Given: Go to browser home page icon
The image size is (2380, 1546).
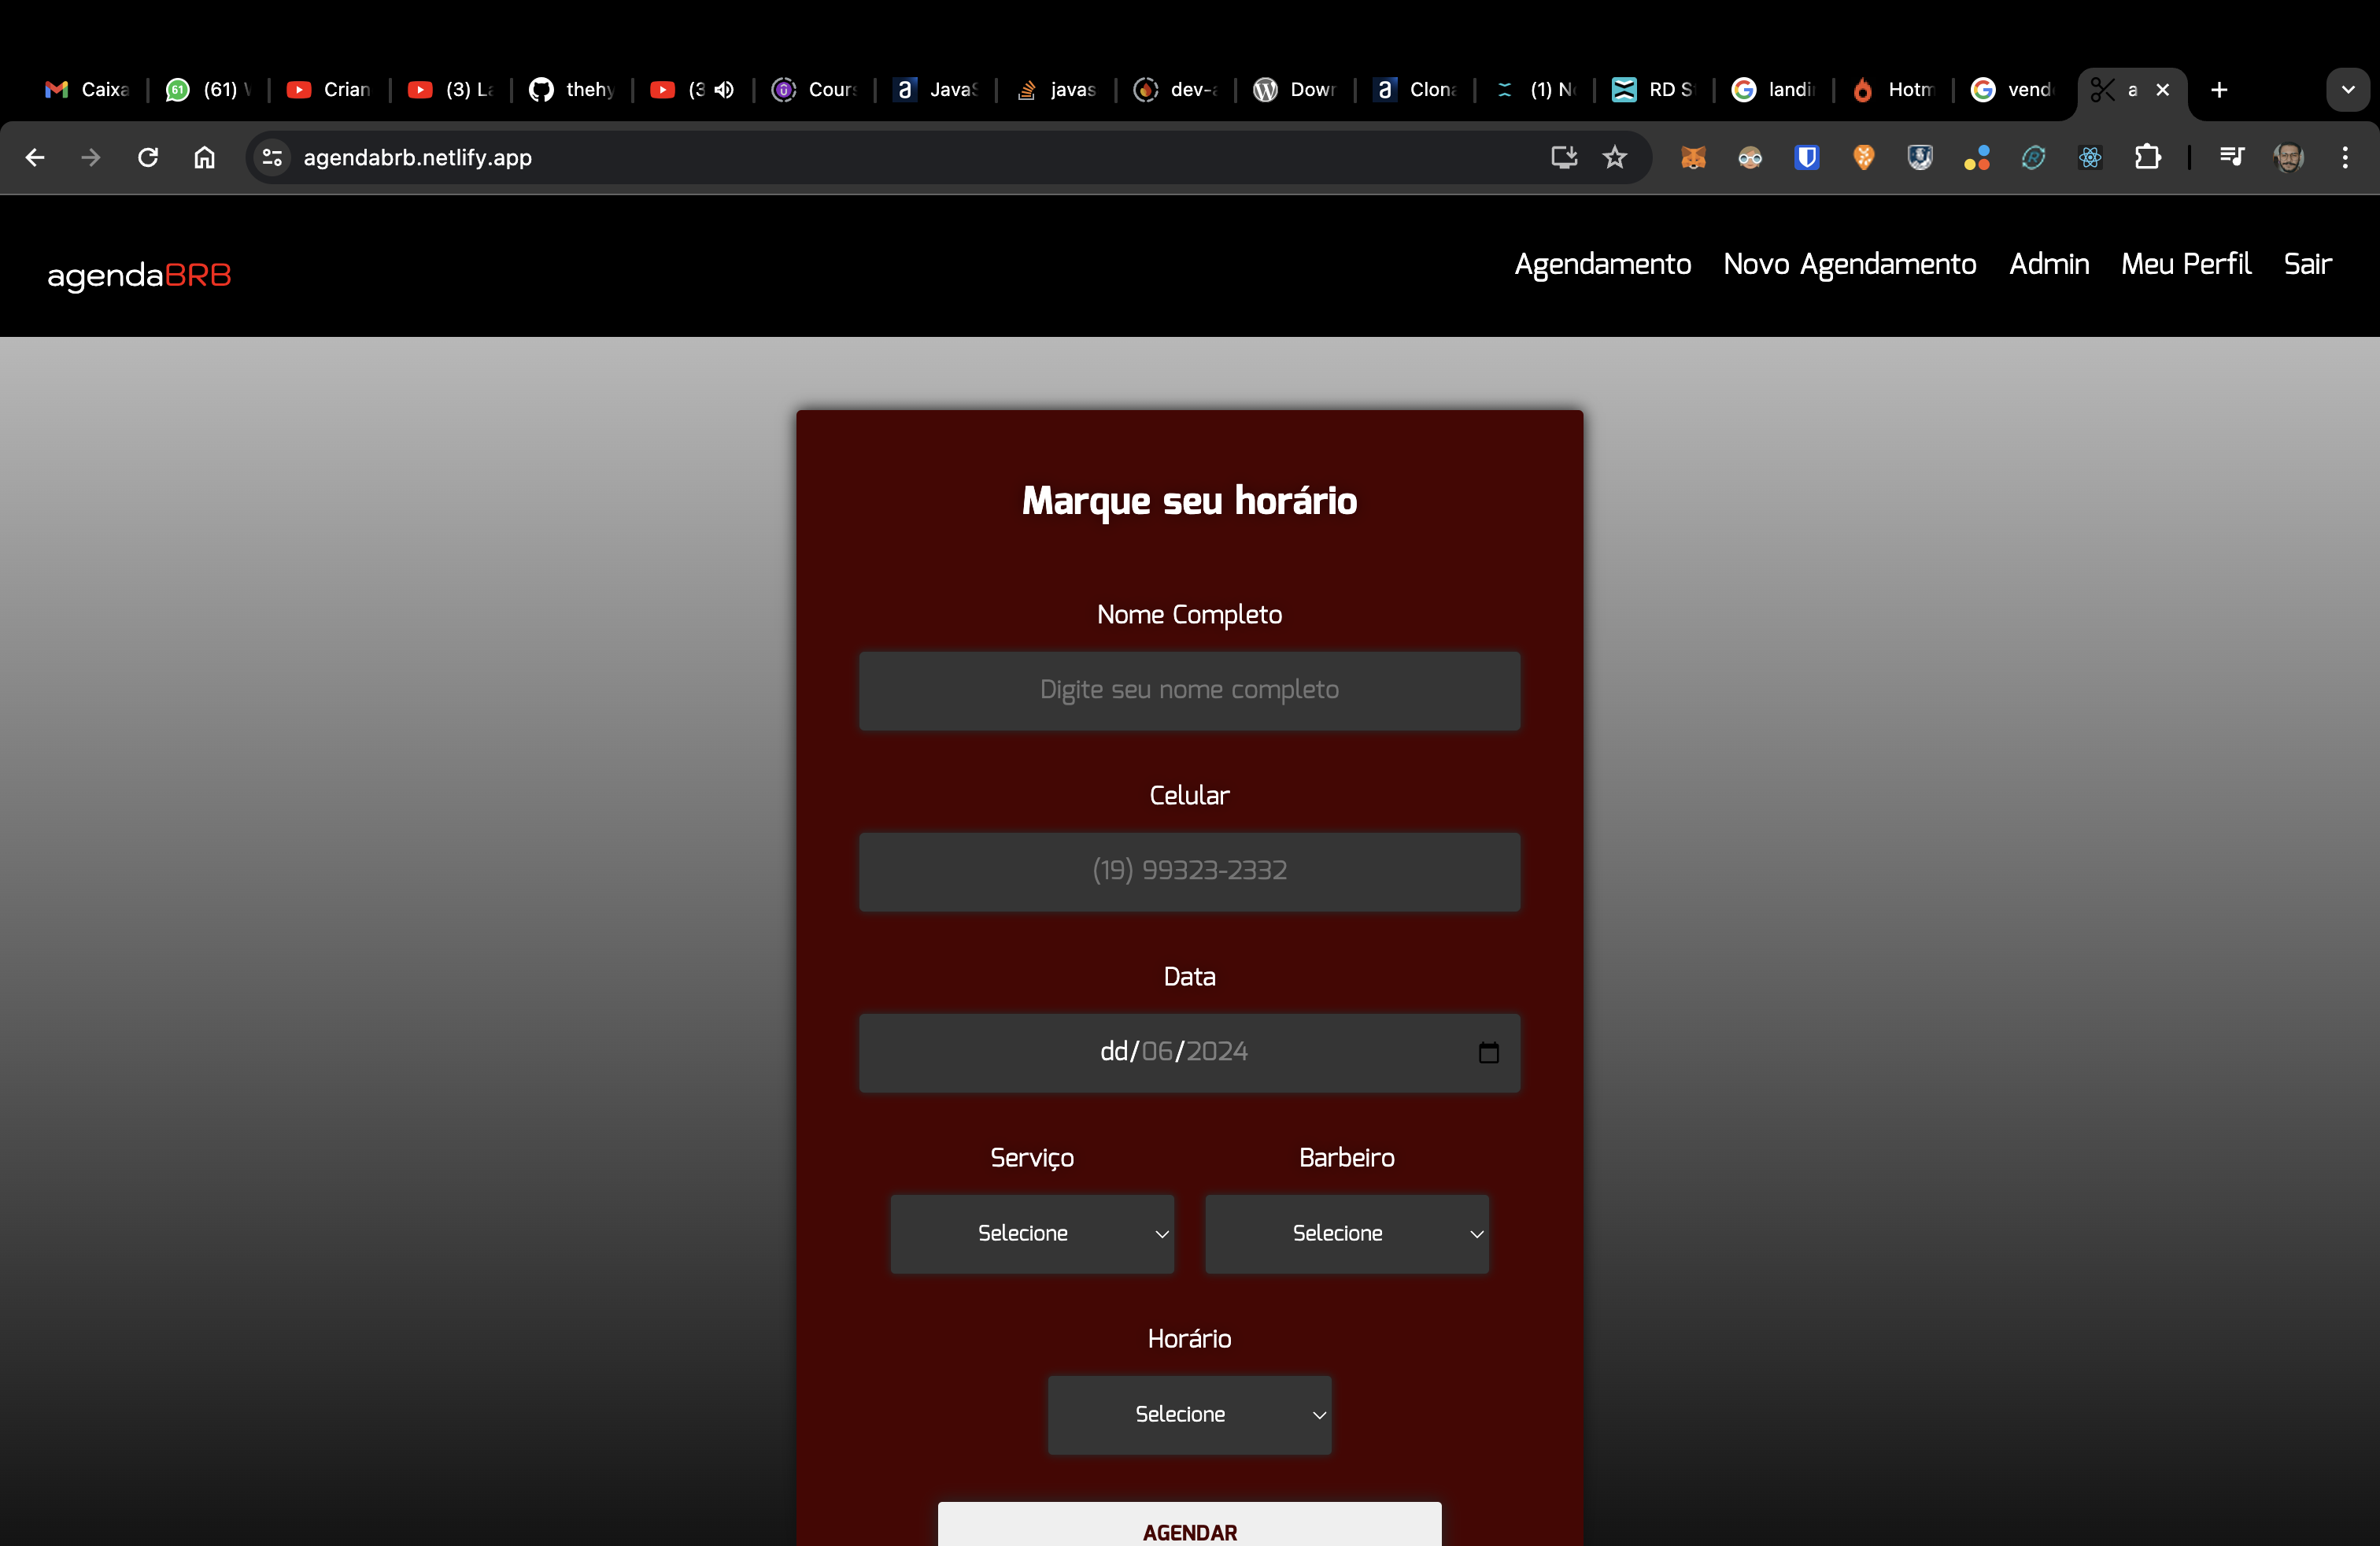Looking at the screenshot, I should 204,157.
